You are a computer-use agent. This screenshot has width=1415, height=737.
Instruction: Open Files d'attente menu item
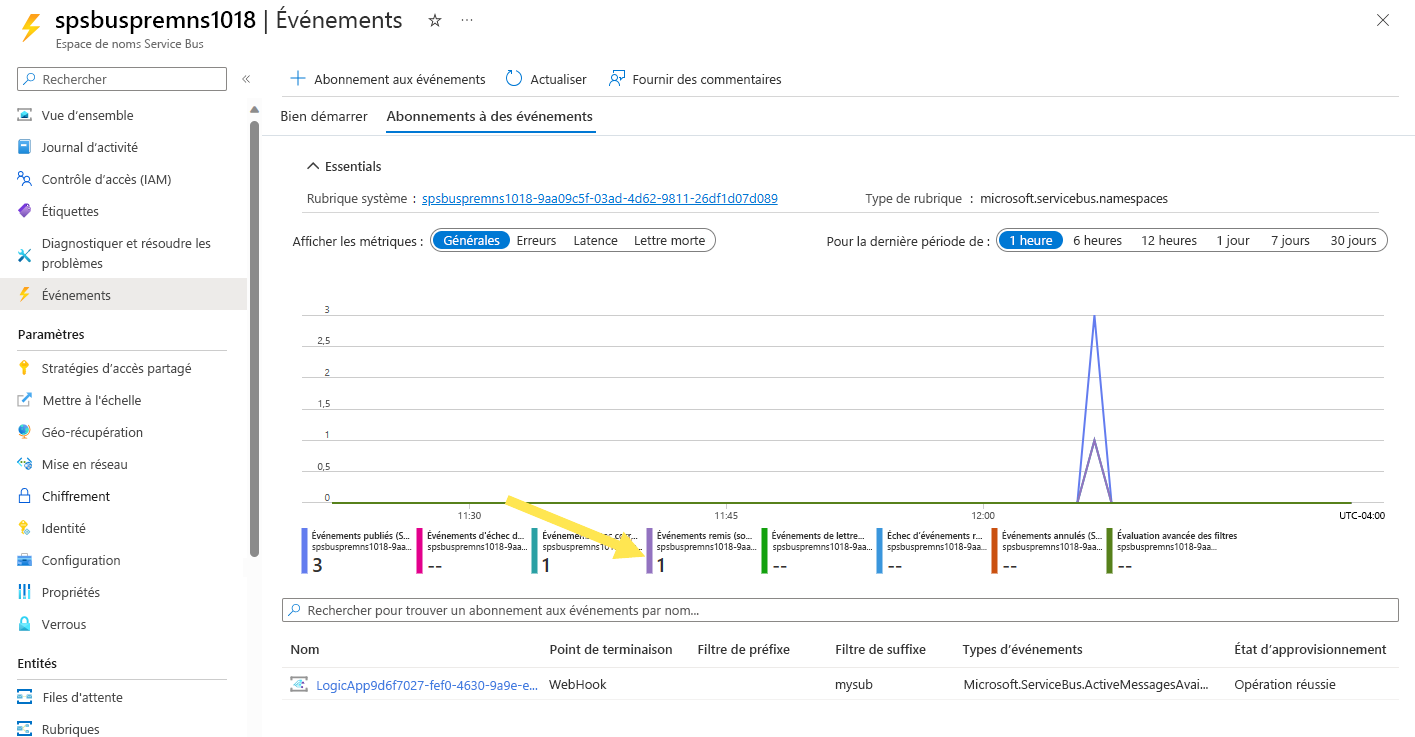[x=82, y=697]
